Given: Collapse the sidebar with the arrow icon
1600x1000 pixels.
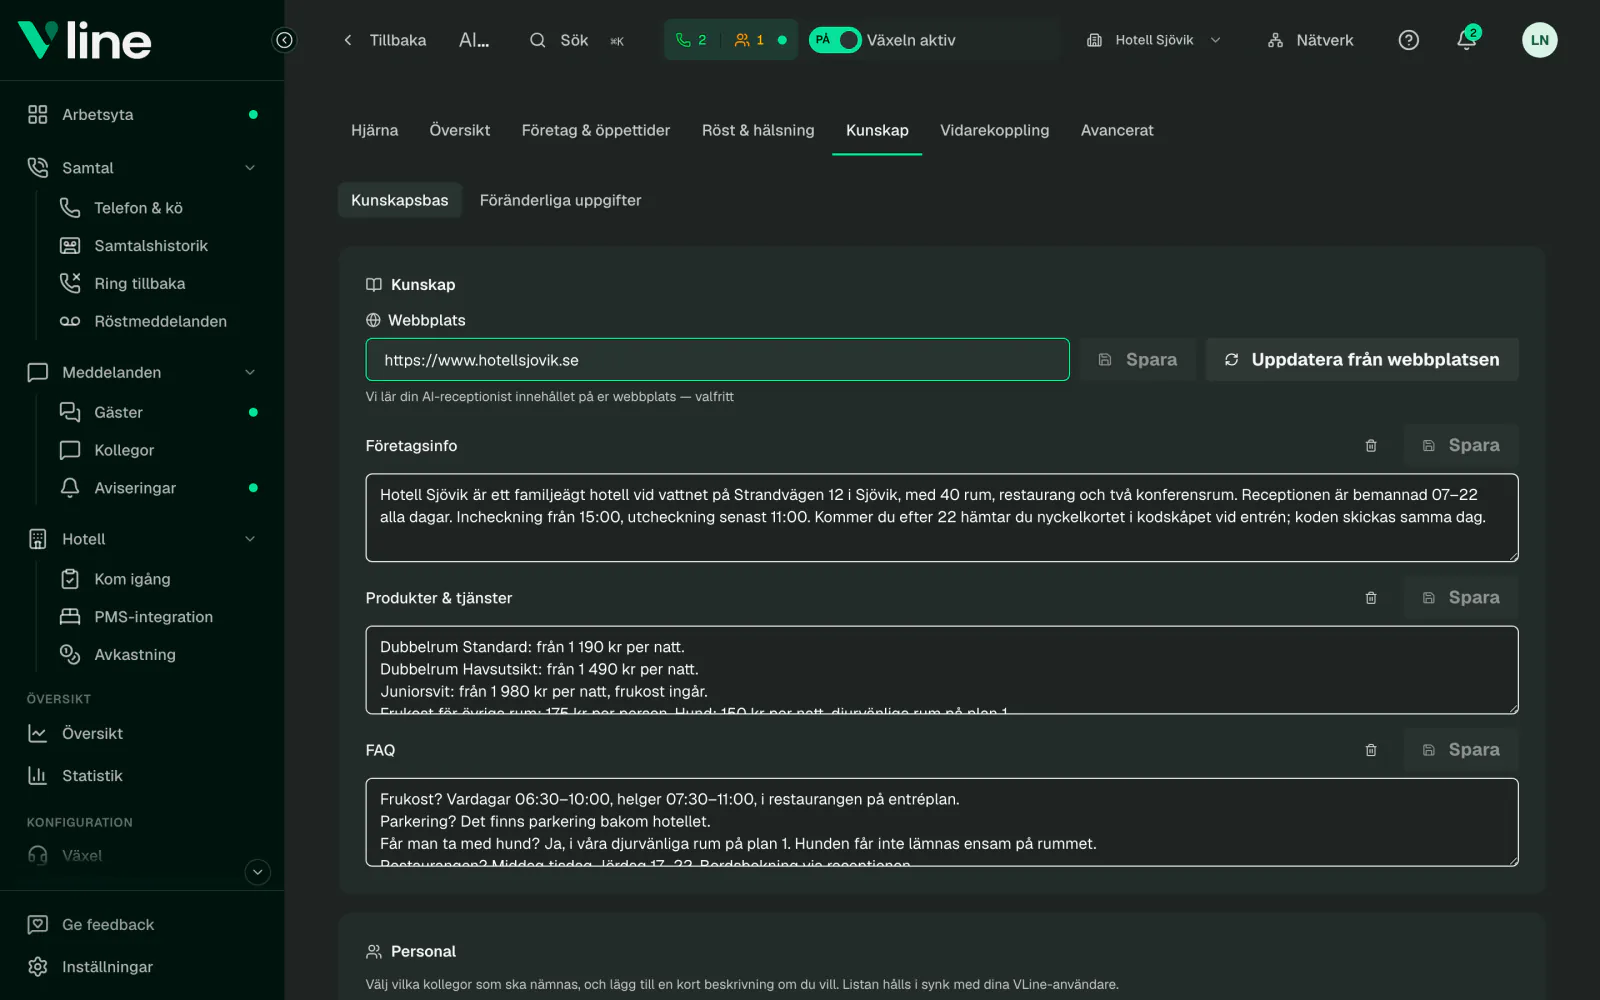Looking at the screenshot, I should (x=284, y=40).
